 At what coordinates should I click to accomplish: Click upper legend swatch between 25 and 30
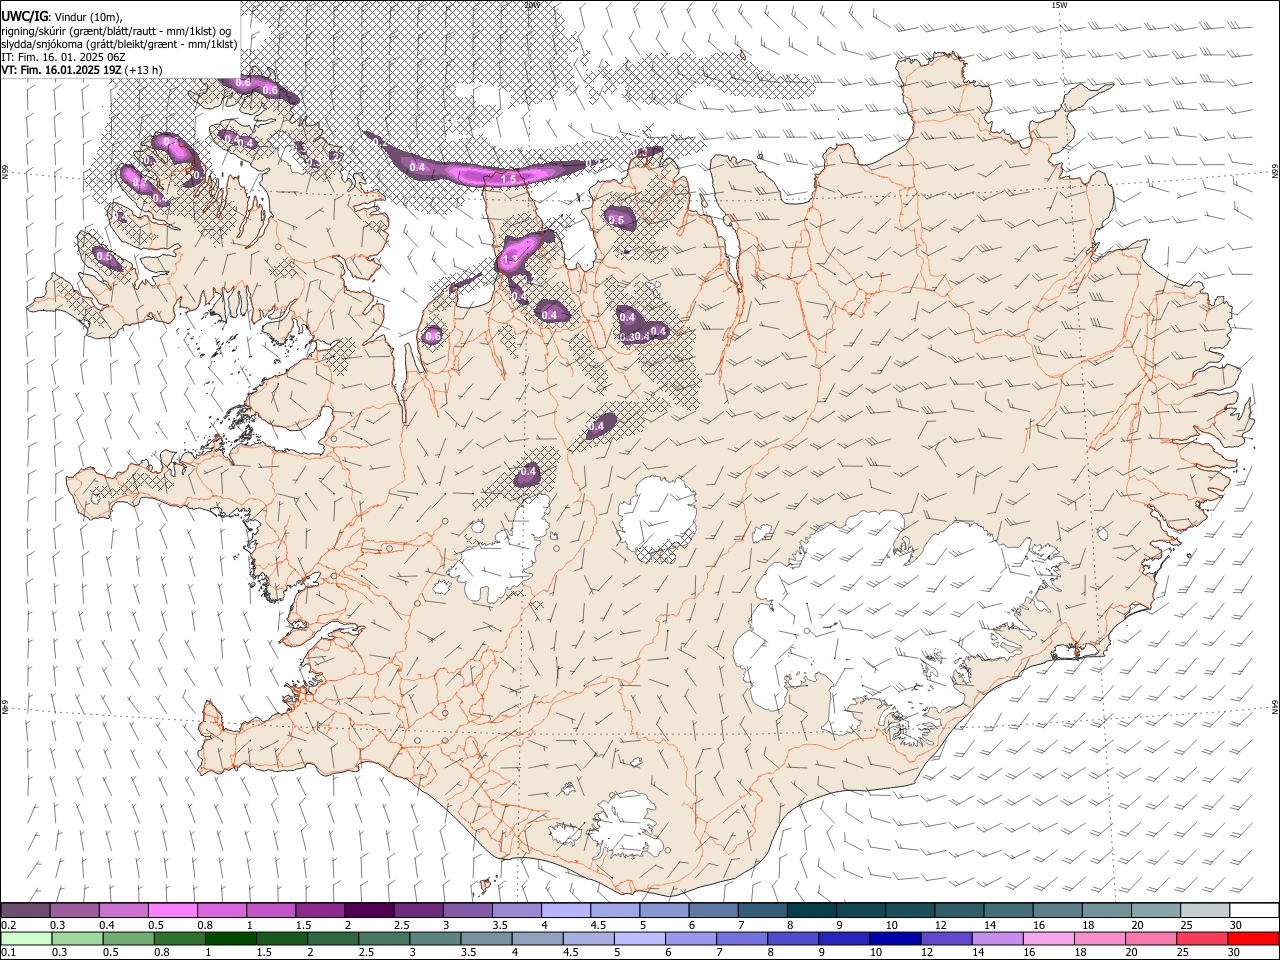point(1203,910)
